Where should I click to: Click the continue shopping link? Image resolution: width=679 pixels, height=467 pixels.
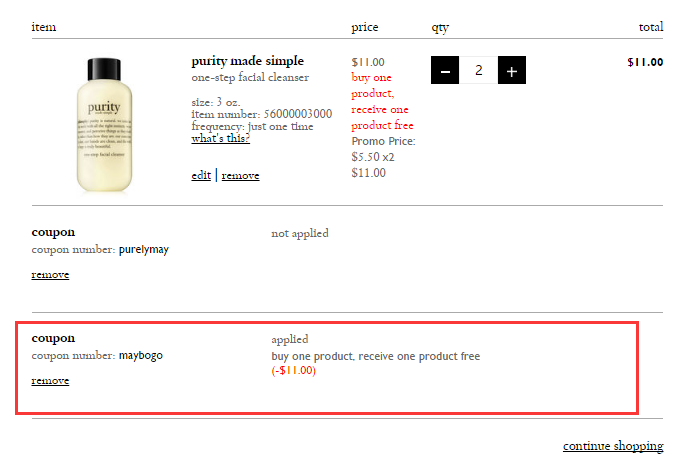(x=613, y=446)
